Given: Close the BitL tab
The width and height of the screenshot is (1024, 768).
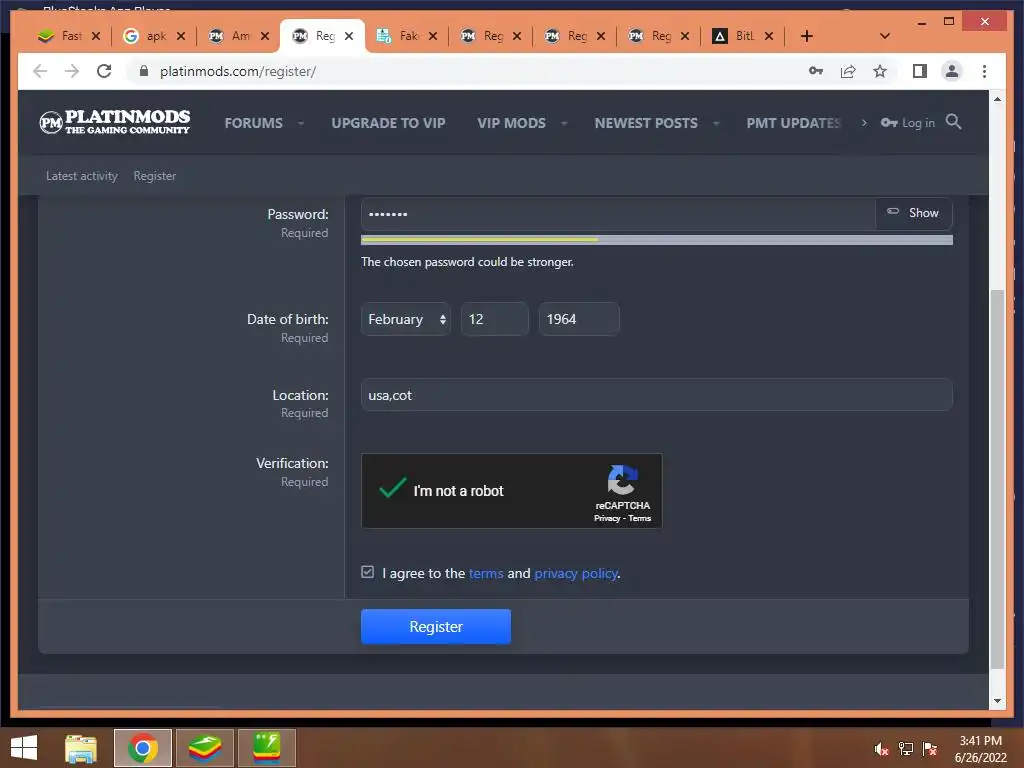Looking at the screenshot, I should 769,36.
